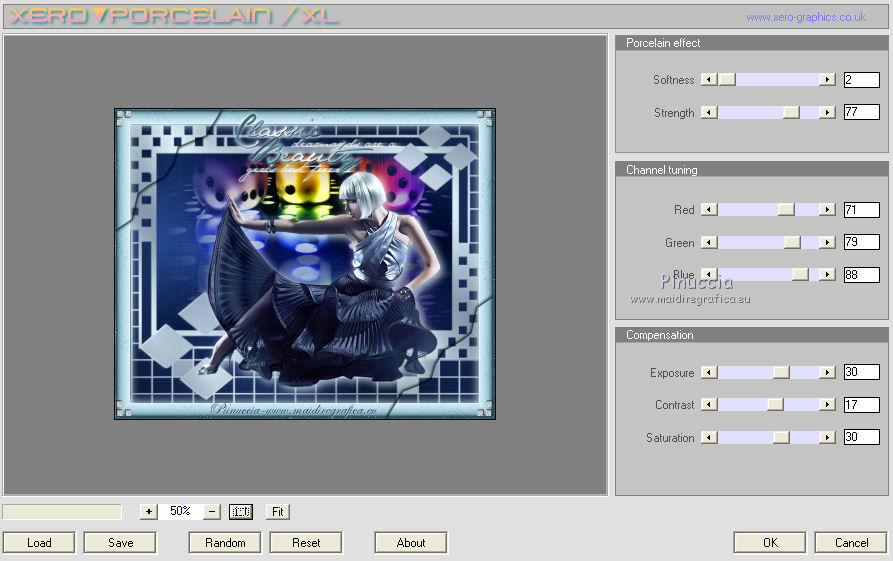893x561 pixels.
Task: Click the Strength left arrow
Action: [709, 112]
